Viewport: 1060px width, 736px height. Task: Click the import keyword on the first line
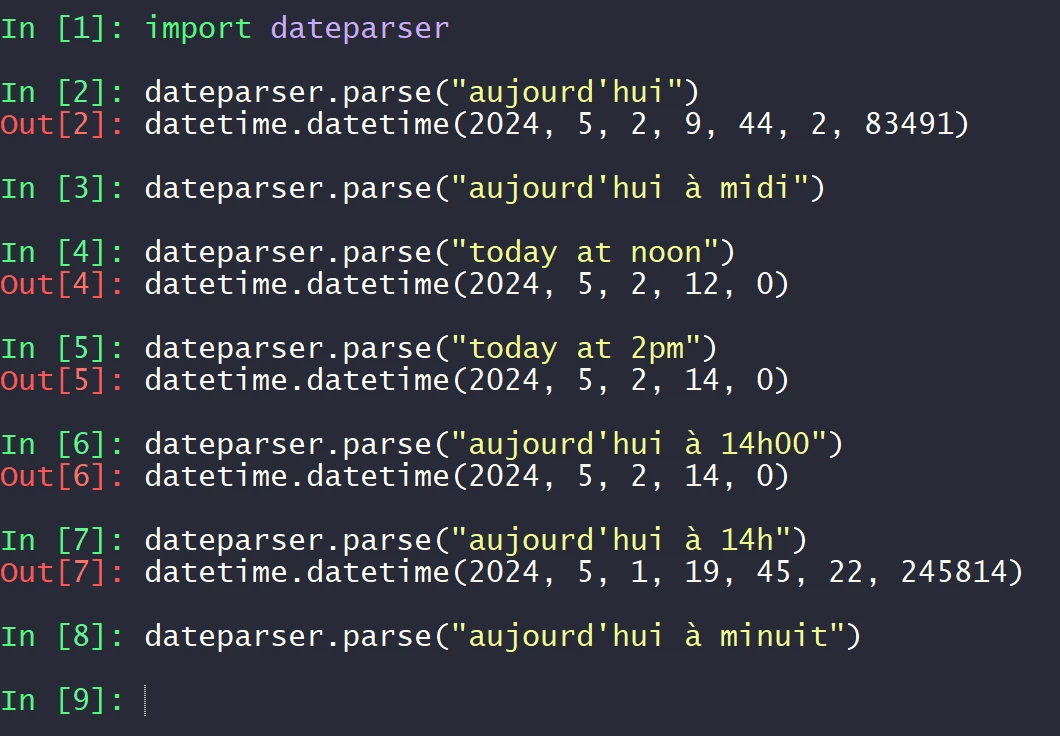click(198, 28)
